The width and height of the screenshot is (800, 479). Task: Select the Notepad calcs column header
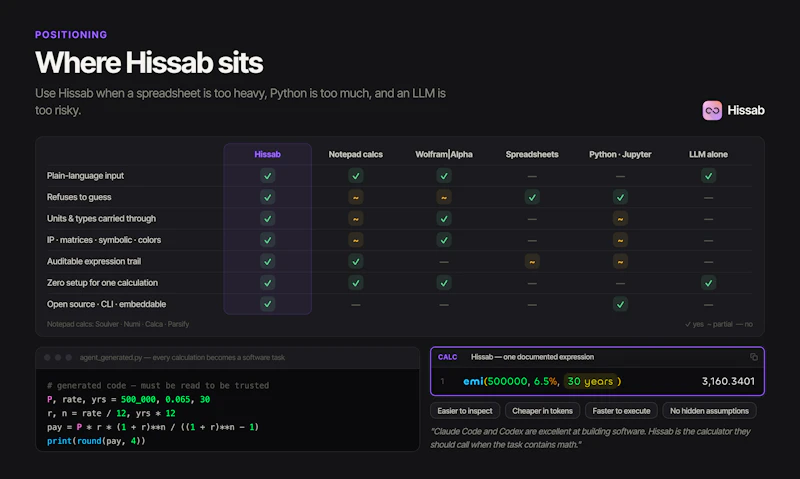coord(356,154)
